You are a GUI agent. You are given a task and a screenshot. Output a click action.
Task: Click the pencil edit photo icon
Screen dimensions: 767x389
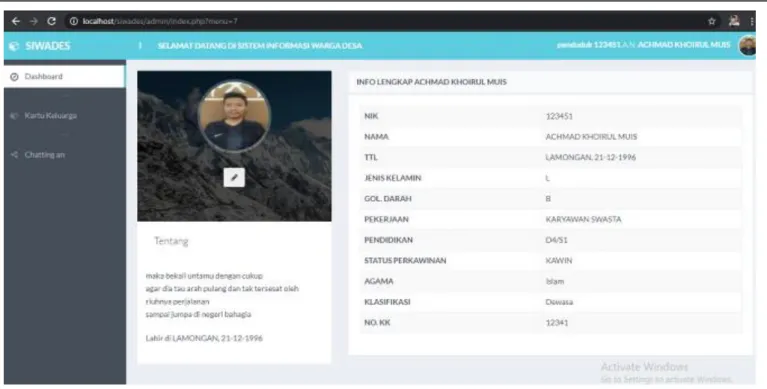[234, 177]
